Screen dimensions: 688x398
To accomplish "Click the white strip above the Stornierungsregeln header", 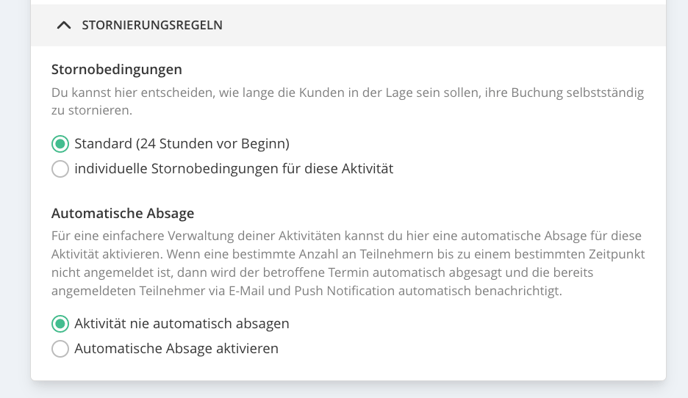I will coord(348,2).
